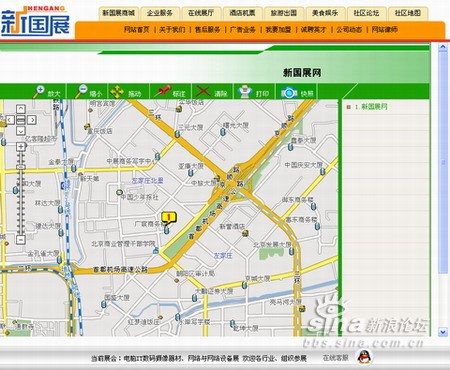Image resolution: width=450 pixels, height=370 pixels.
Task: Open the 新国展商城 tab
Action: [119, 13]
